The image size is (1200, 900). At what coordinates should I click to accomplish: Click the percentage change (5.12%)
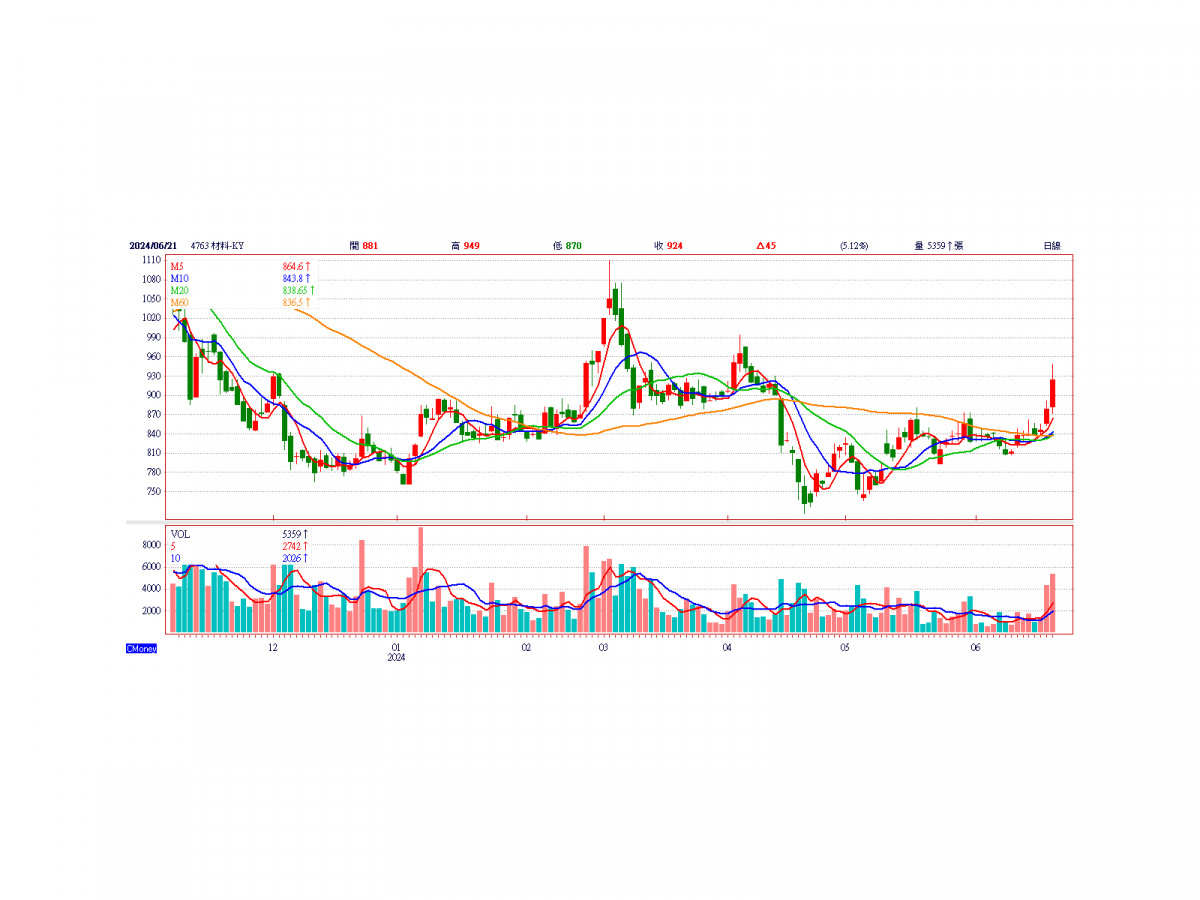[854, 245]
